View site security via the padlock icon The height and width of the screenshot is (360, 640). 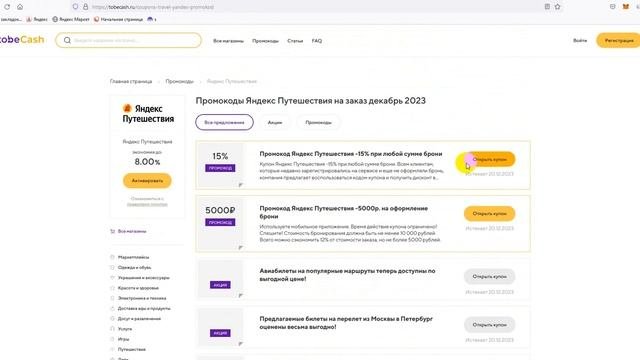click(85, 7)
